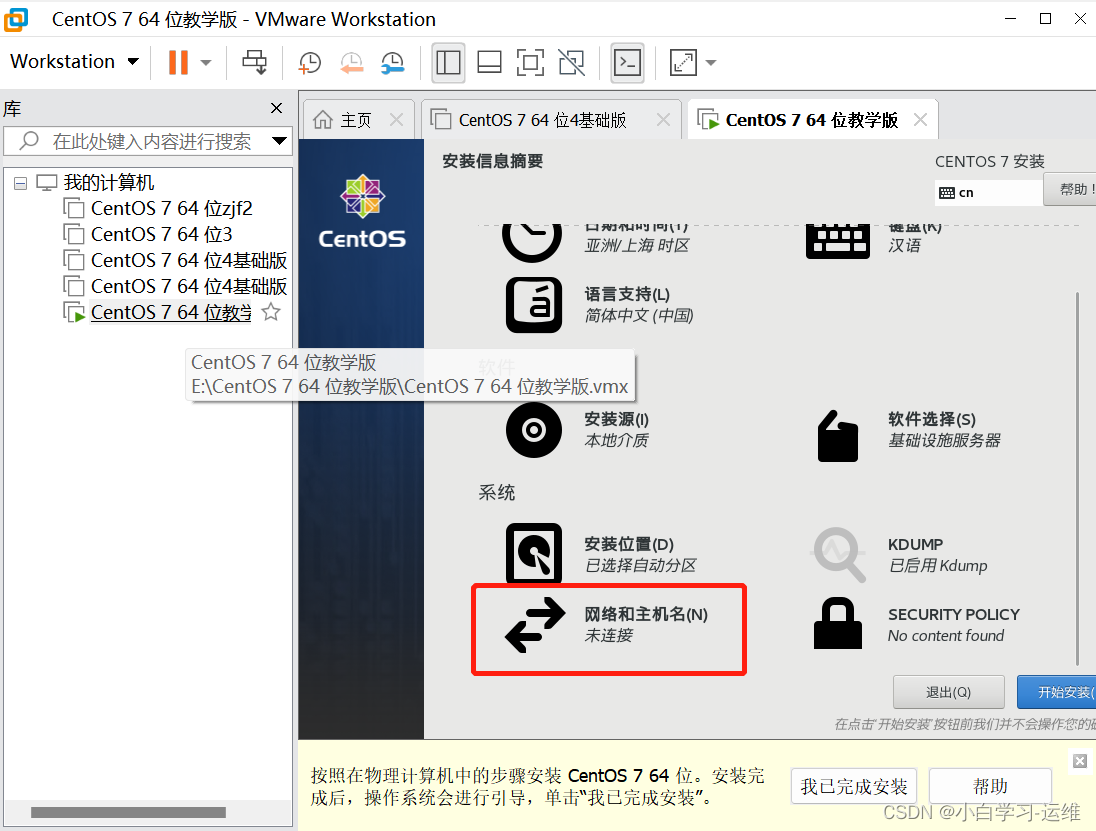Close the install hint bar
Screen dimensions: 1096x831
pyautogui.click(x=1080, y=760)
